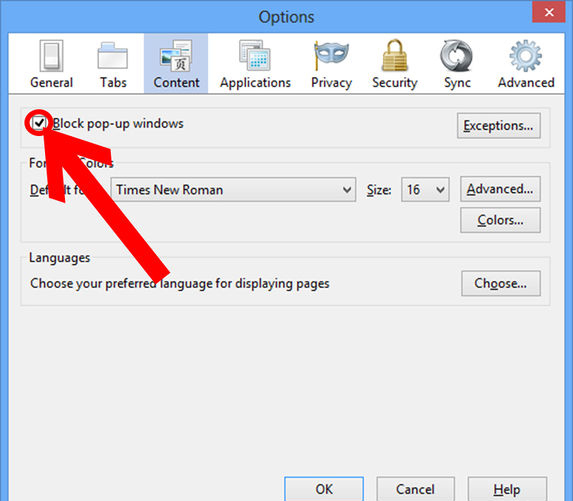
Task: Open the Security padlock icon
Action: (x=395, y=56)
